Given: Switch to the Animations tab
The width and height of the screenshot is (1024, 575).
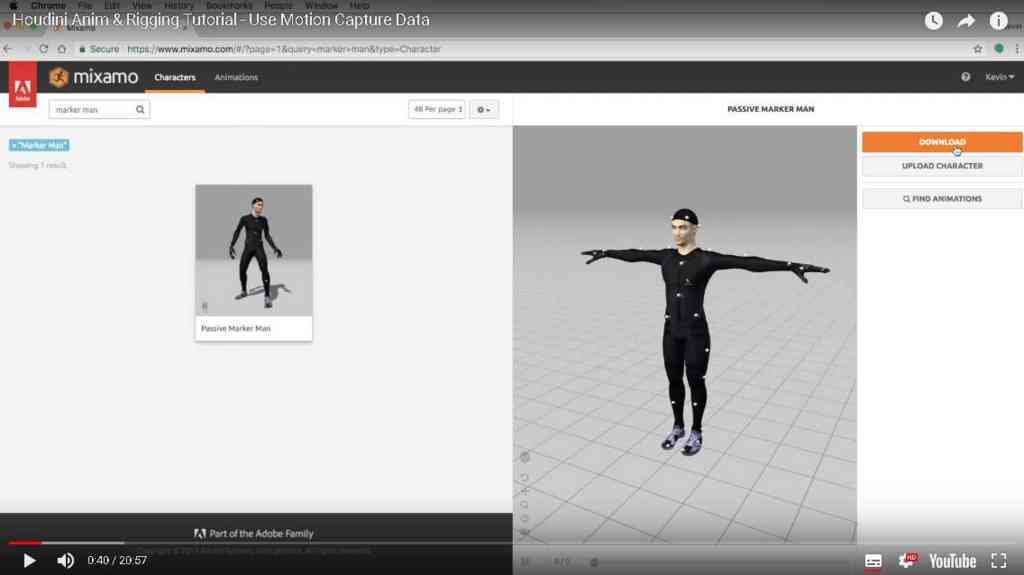Looking at the screenshot, I should [x=236, y=77].
